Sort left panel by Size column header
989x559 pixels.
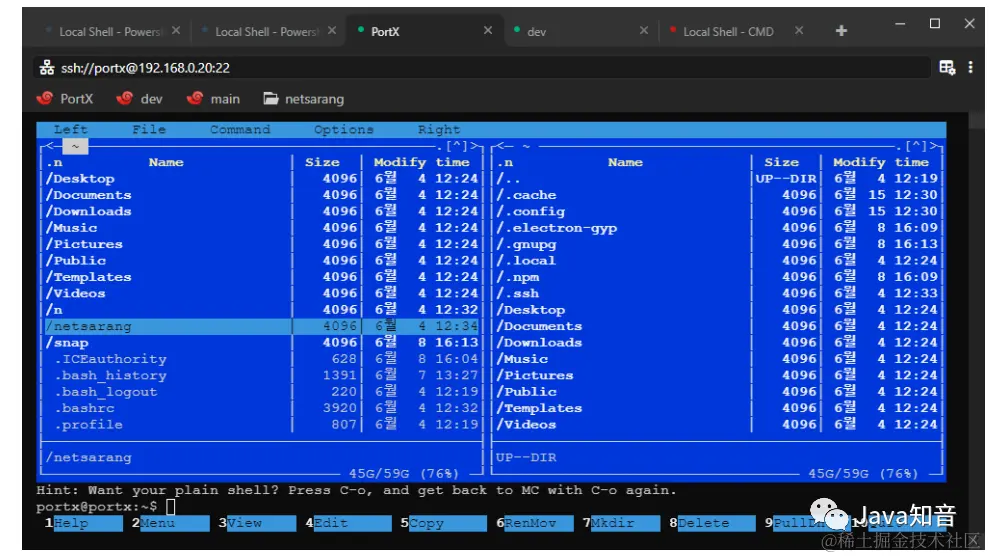[322, 162]
